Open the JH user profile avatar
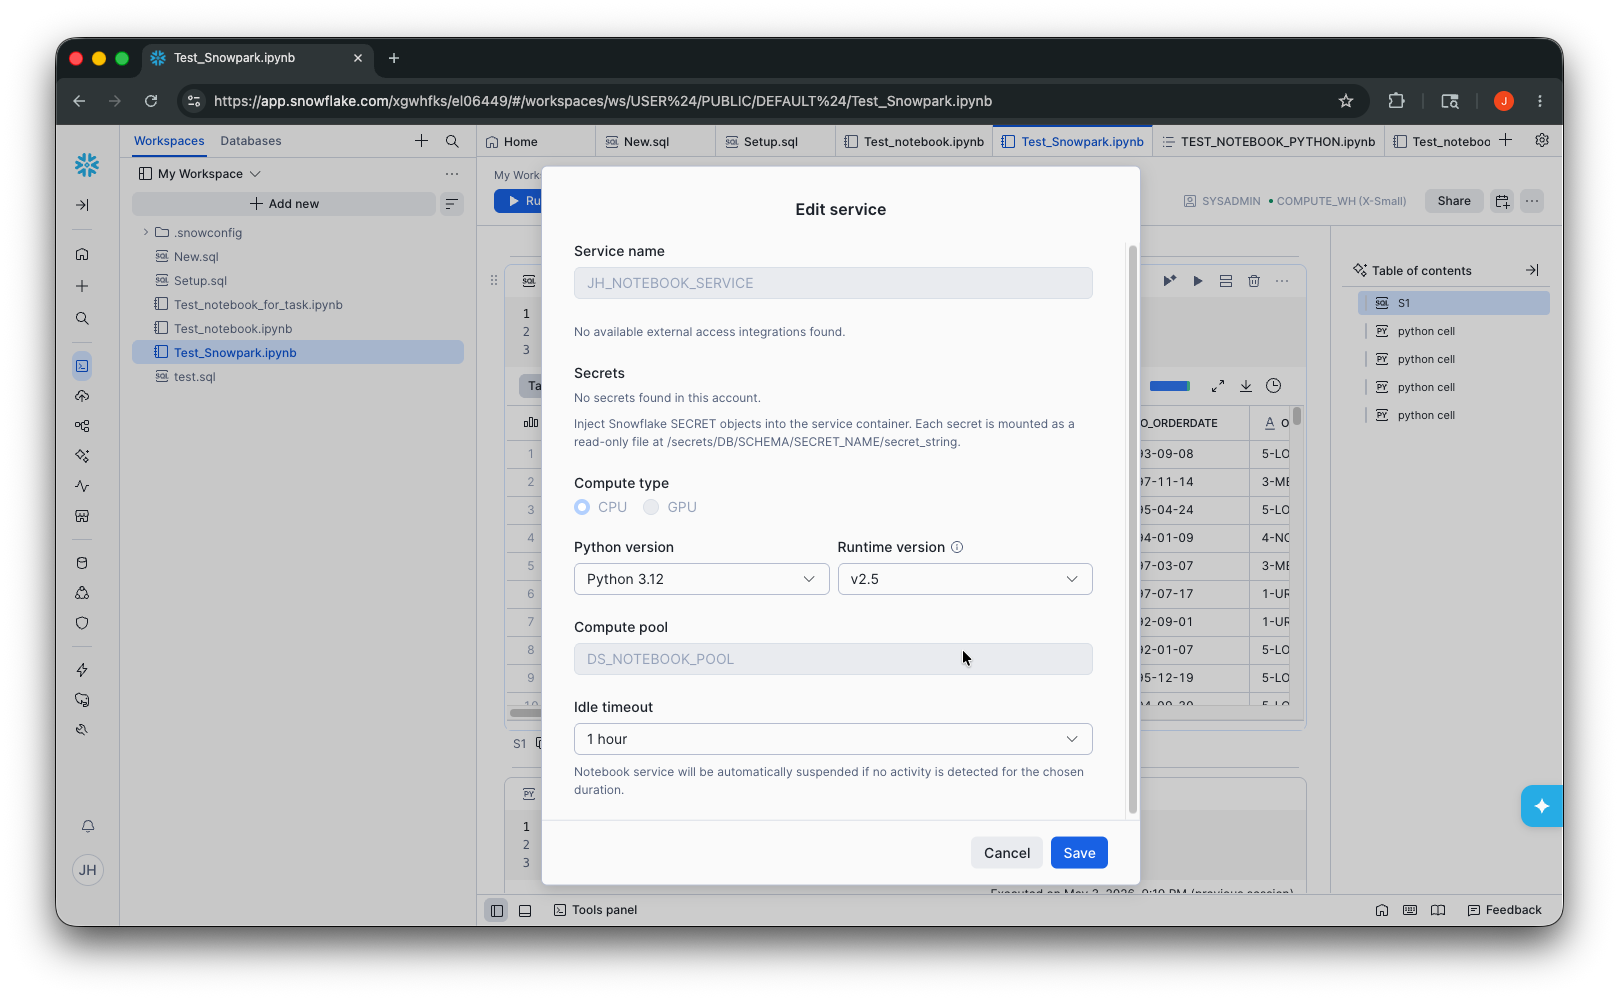Image resolution: width=1619 pixels, height=1000 pixels. tap(88, 870)
